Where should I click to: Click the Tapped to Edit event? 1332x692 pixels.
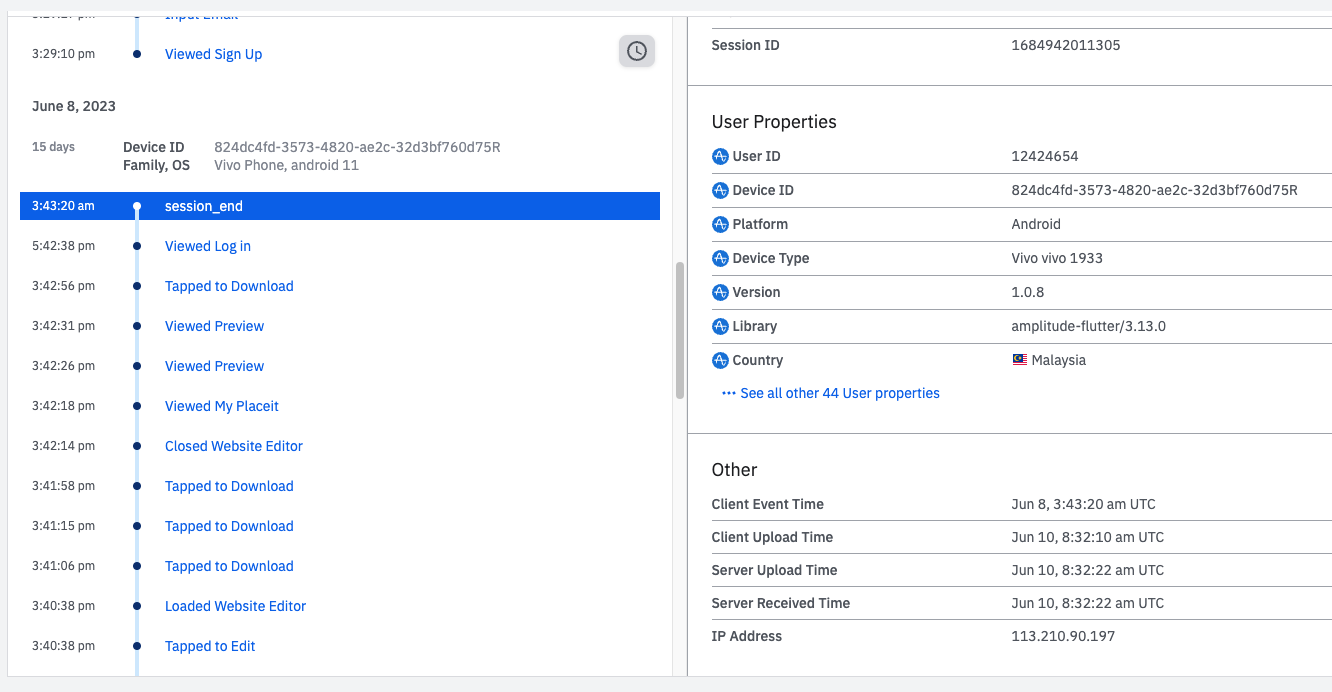(x=210, y=646)
